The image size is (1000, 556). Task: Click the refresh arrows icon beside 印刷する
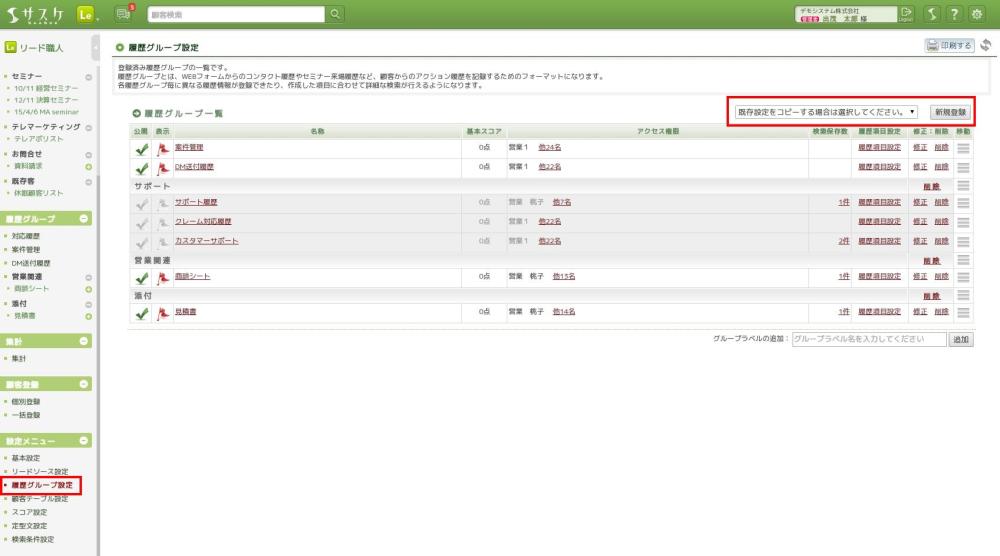coord(985,46)
